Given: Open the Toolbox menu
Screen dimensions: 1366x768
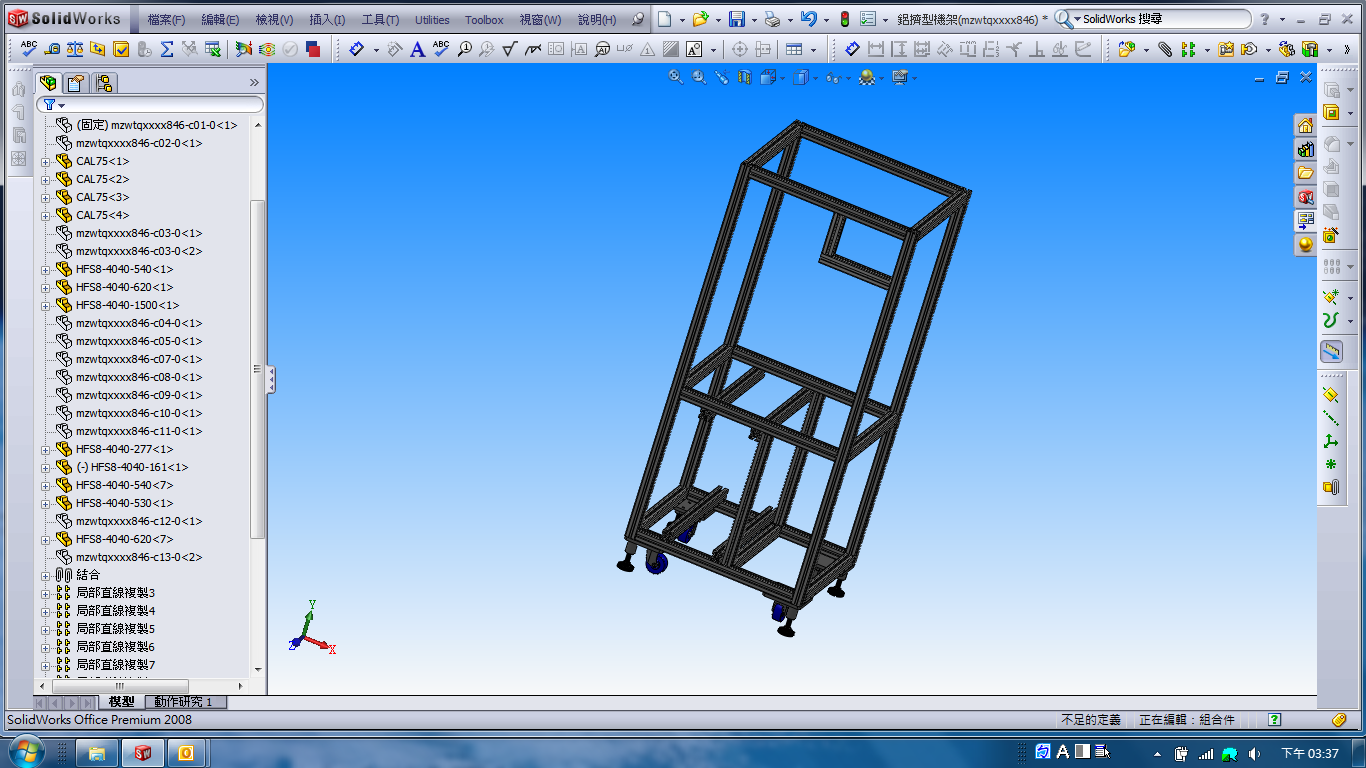Looking at the screenshot, I should tap(484, 20).
